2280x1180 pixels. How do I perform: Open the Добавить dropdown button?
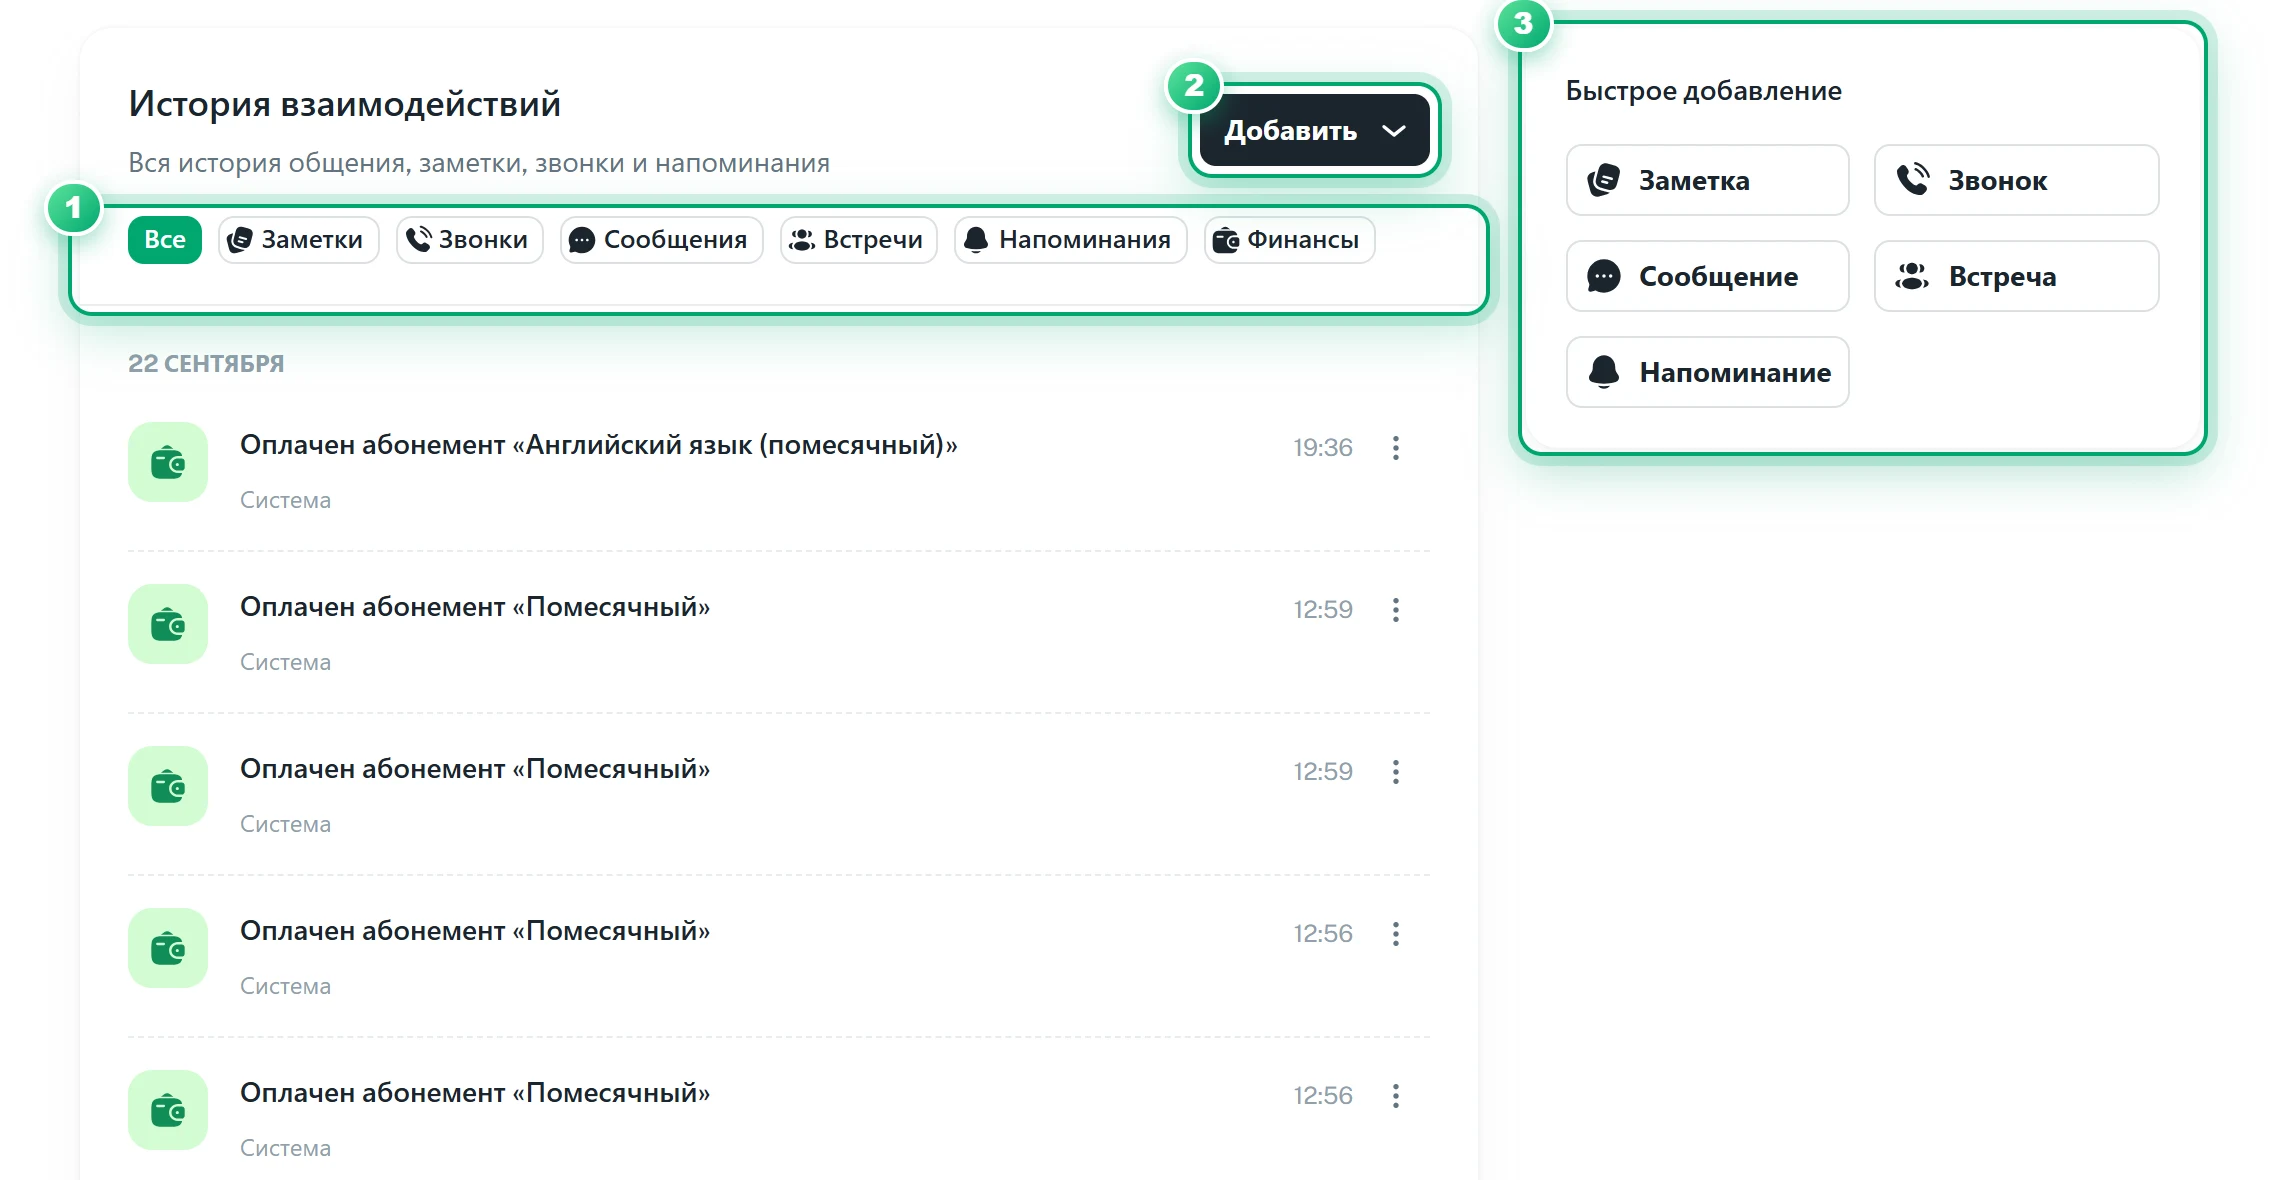[1314, 130]
